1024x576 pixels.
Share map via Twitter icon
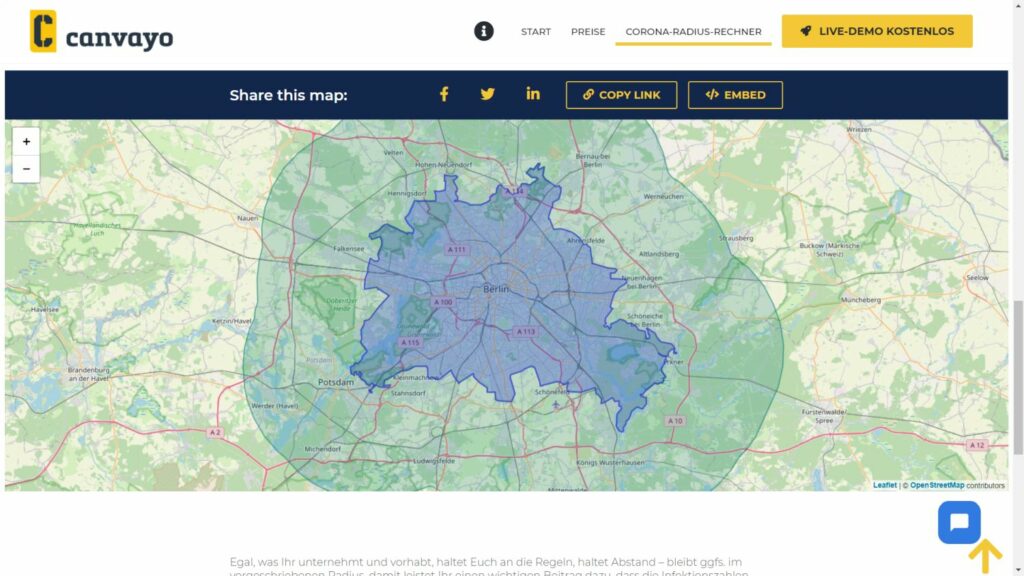[x=488, y=94]
